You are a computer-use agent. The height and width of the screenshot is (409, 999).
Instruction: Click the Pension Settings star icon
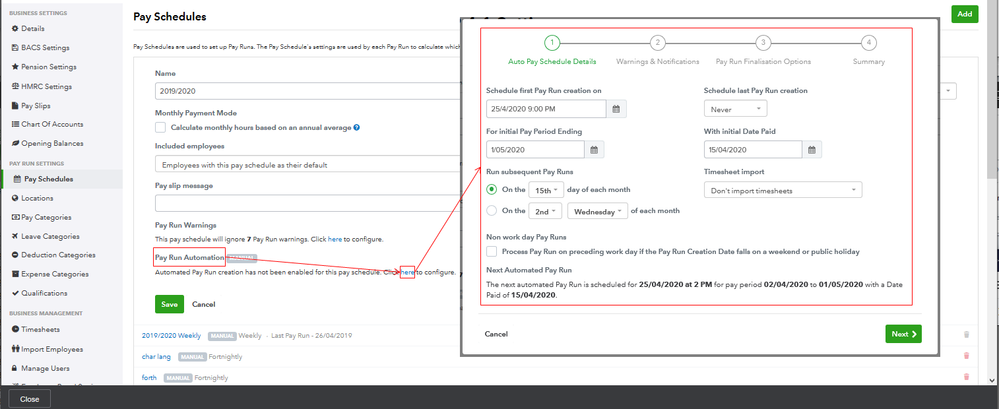coord(15,67)
